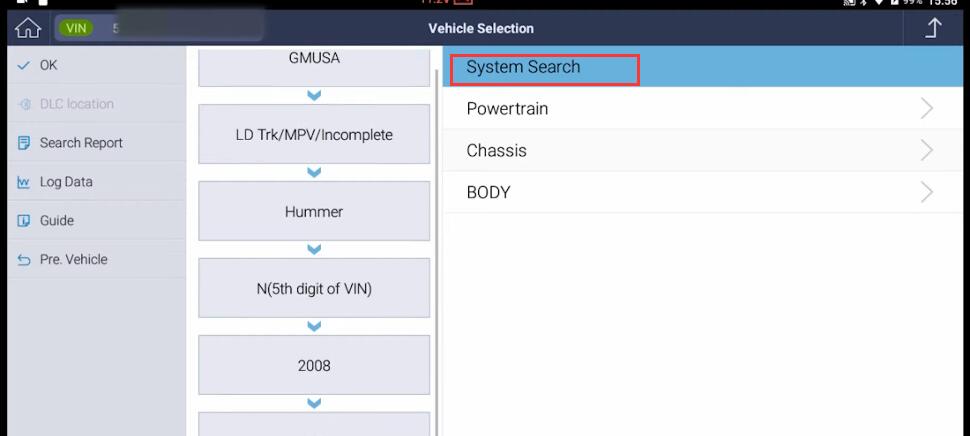970x436 pixels.
Task: Choose the 2008 model year box
Action: 314,365
